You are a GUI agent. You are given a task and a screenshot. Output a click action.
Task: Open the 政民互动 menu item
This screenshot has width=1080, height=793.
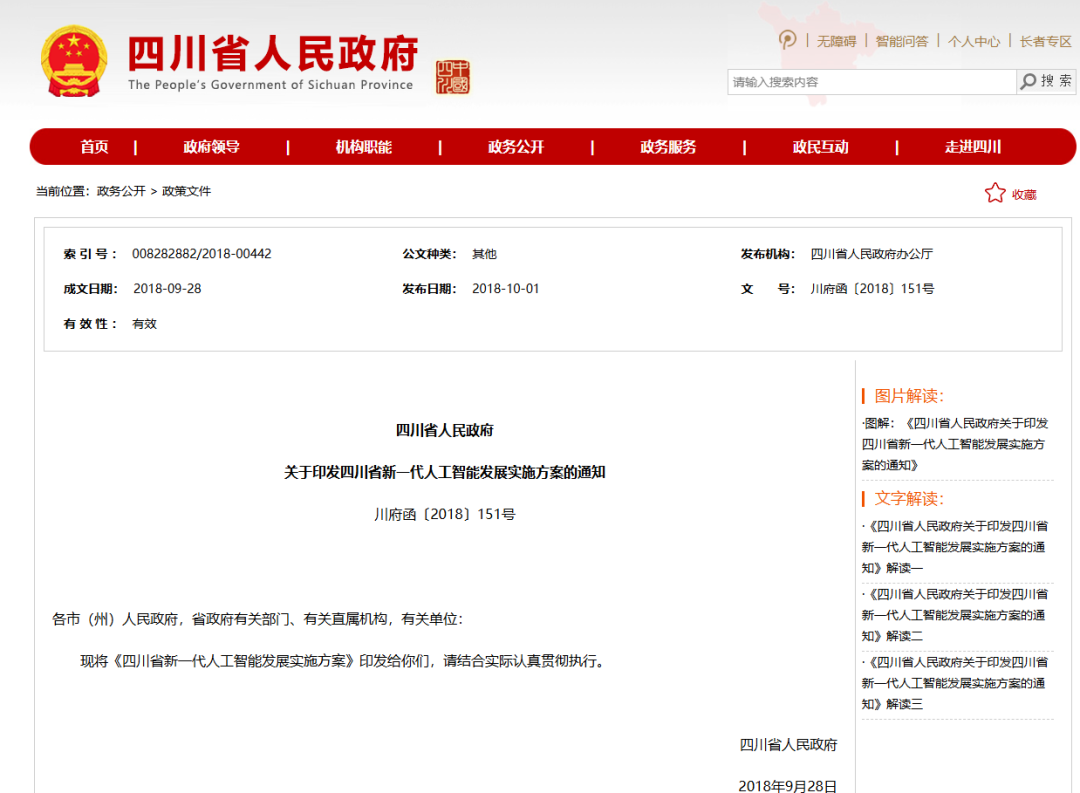click(820, 147)
